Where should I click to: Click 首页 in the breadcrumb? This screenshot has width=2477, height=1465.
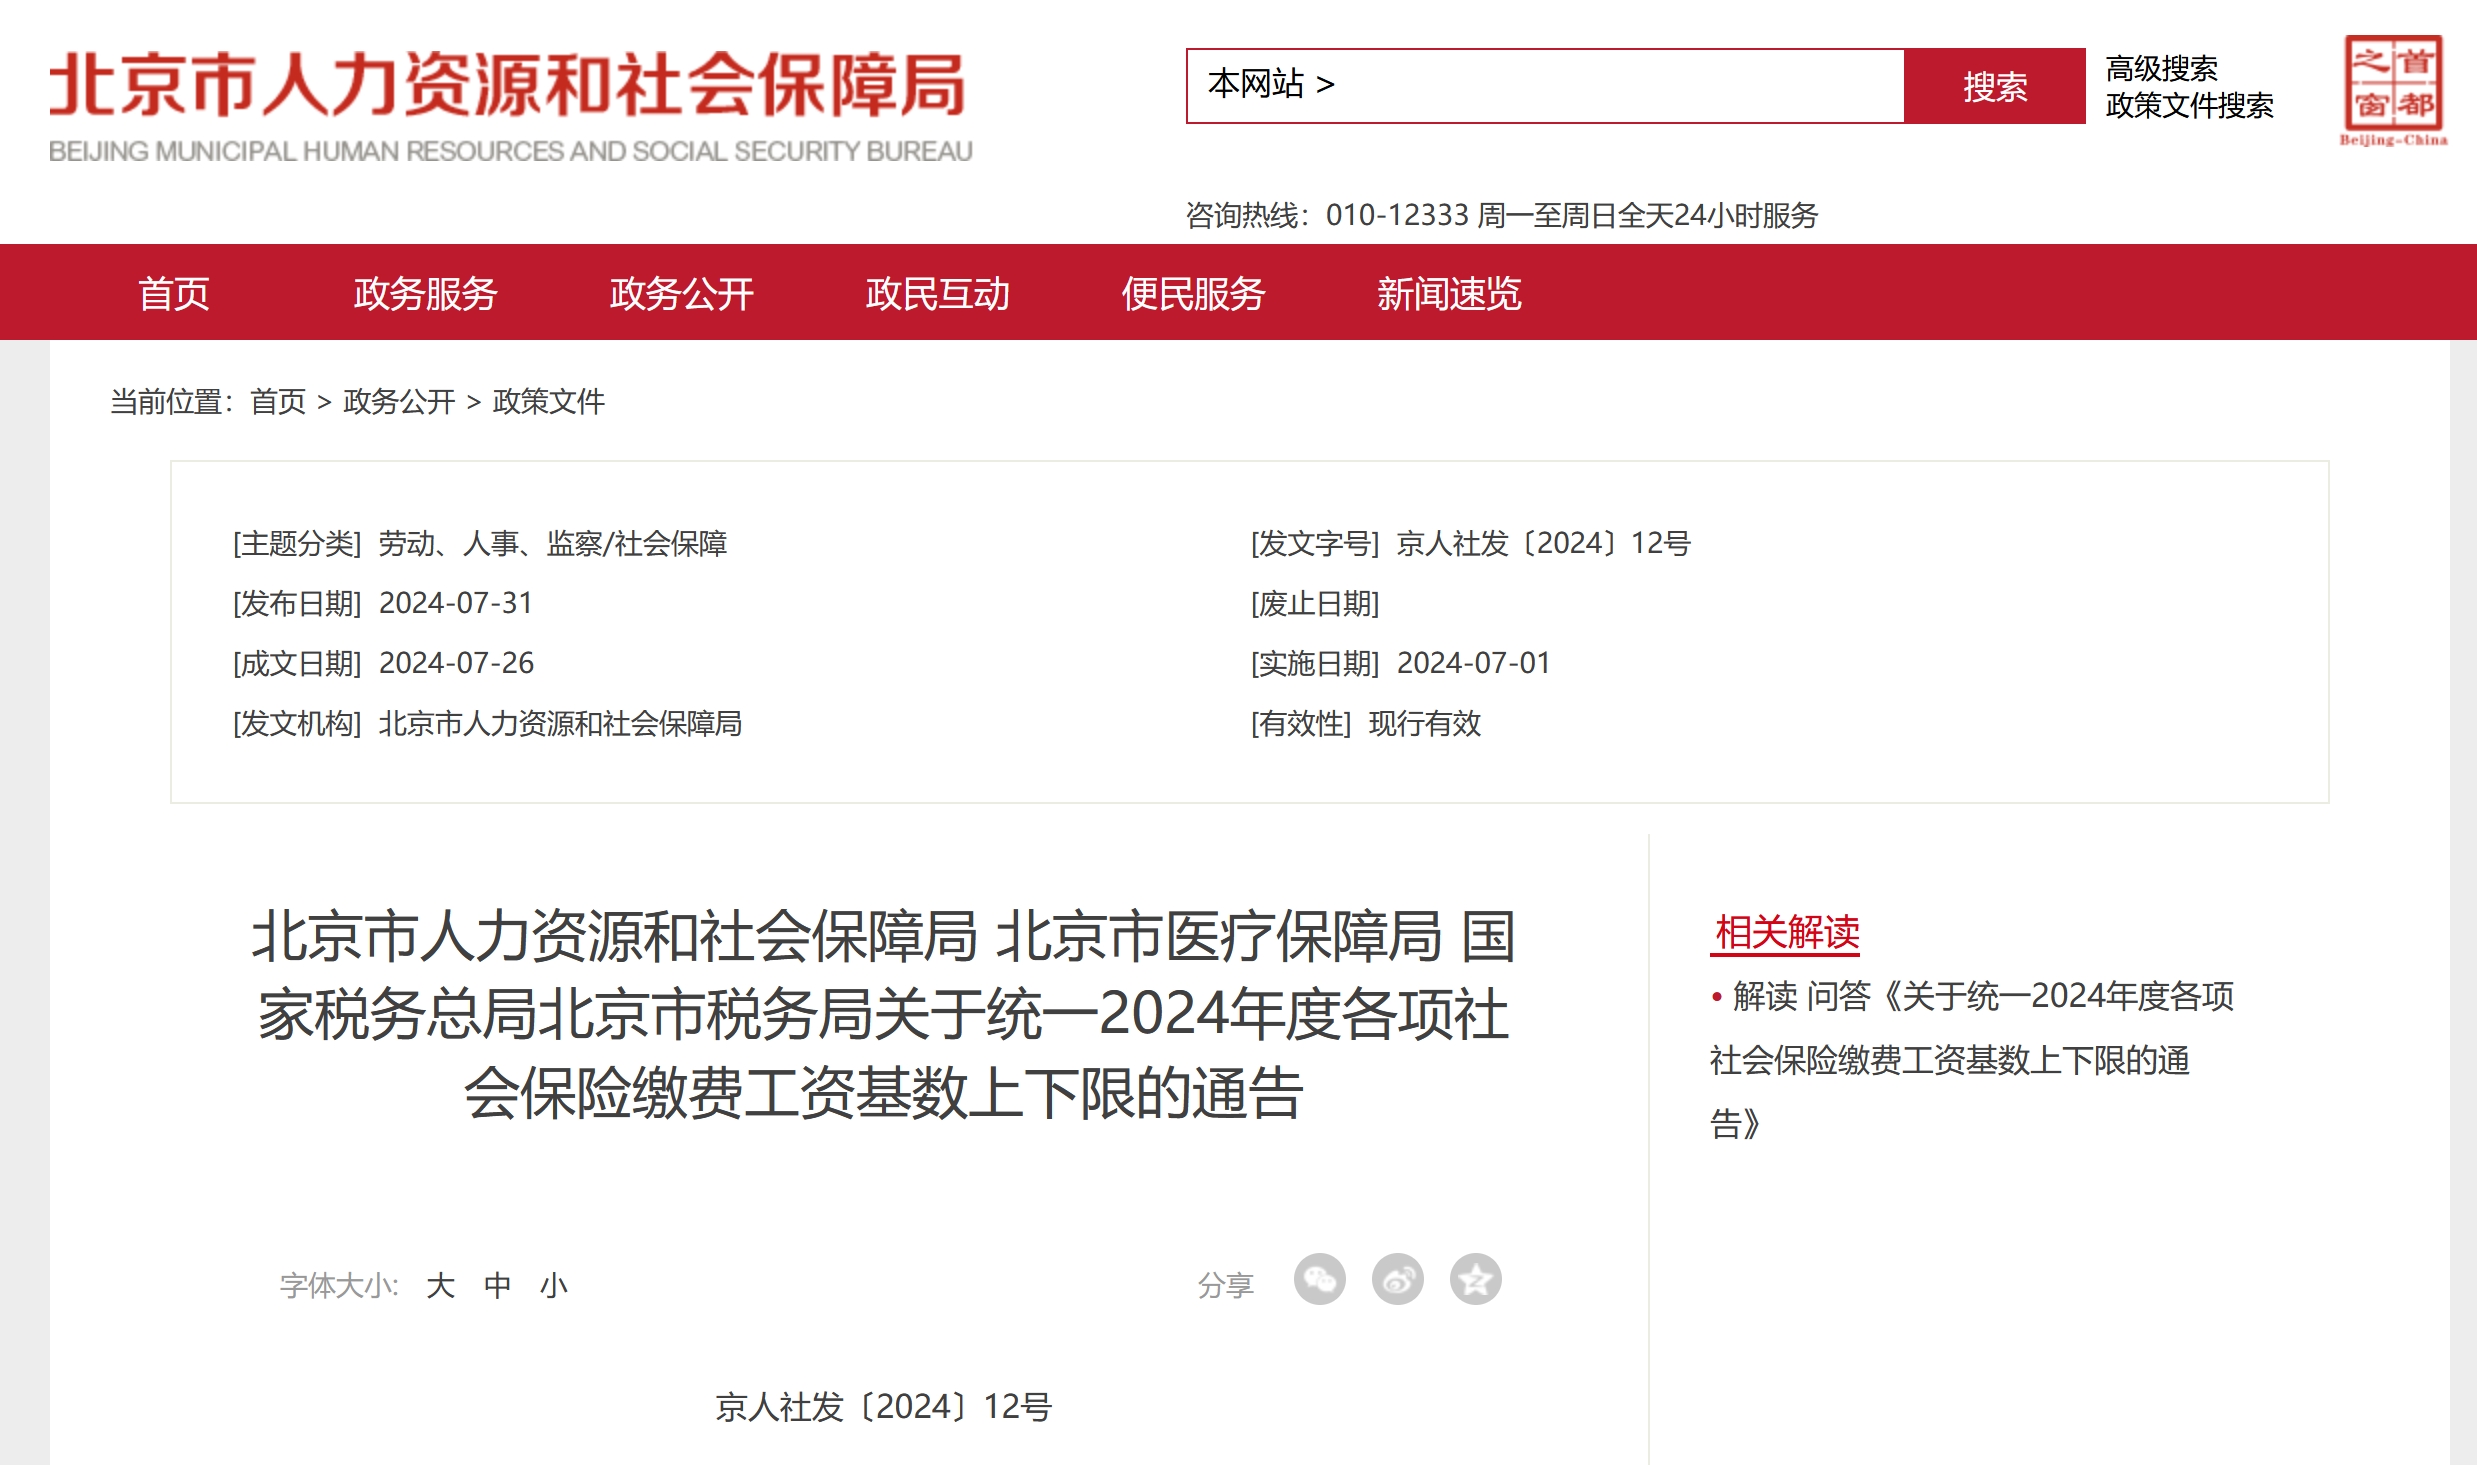point(278,401)
